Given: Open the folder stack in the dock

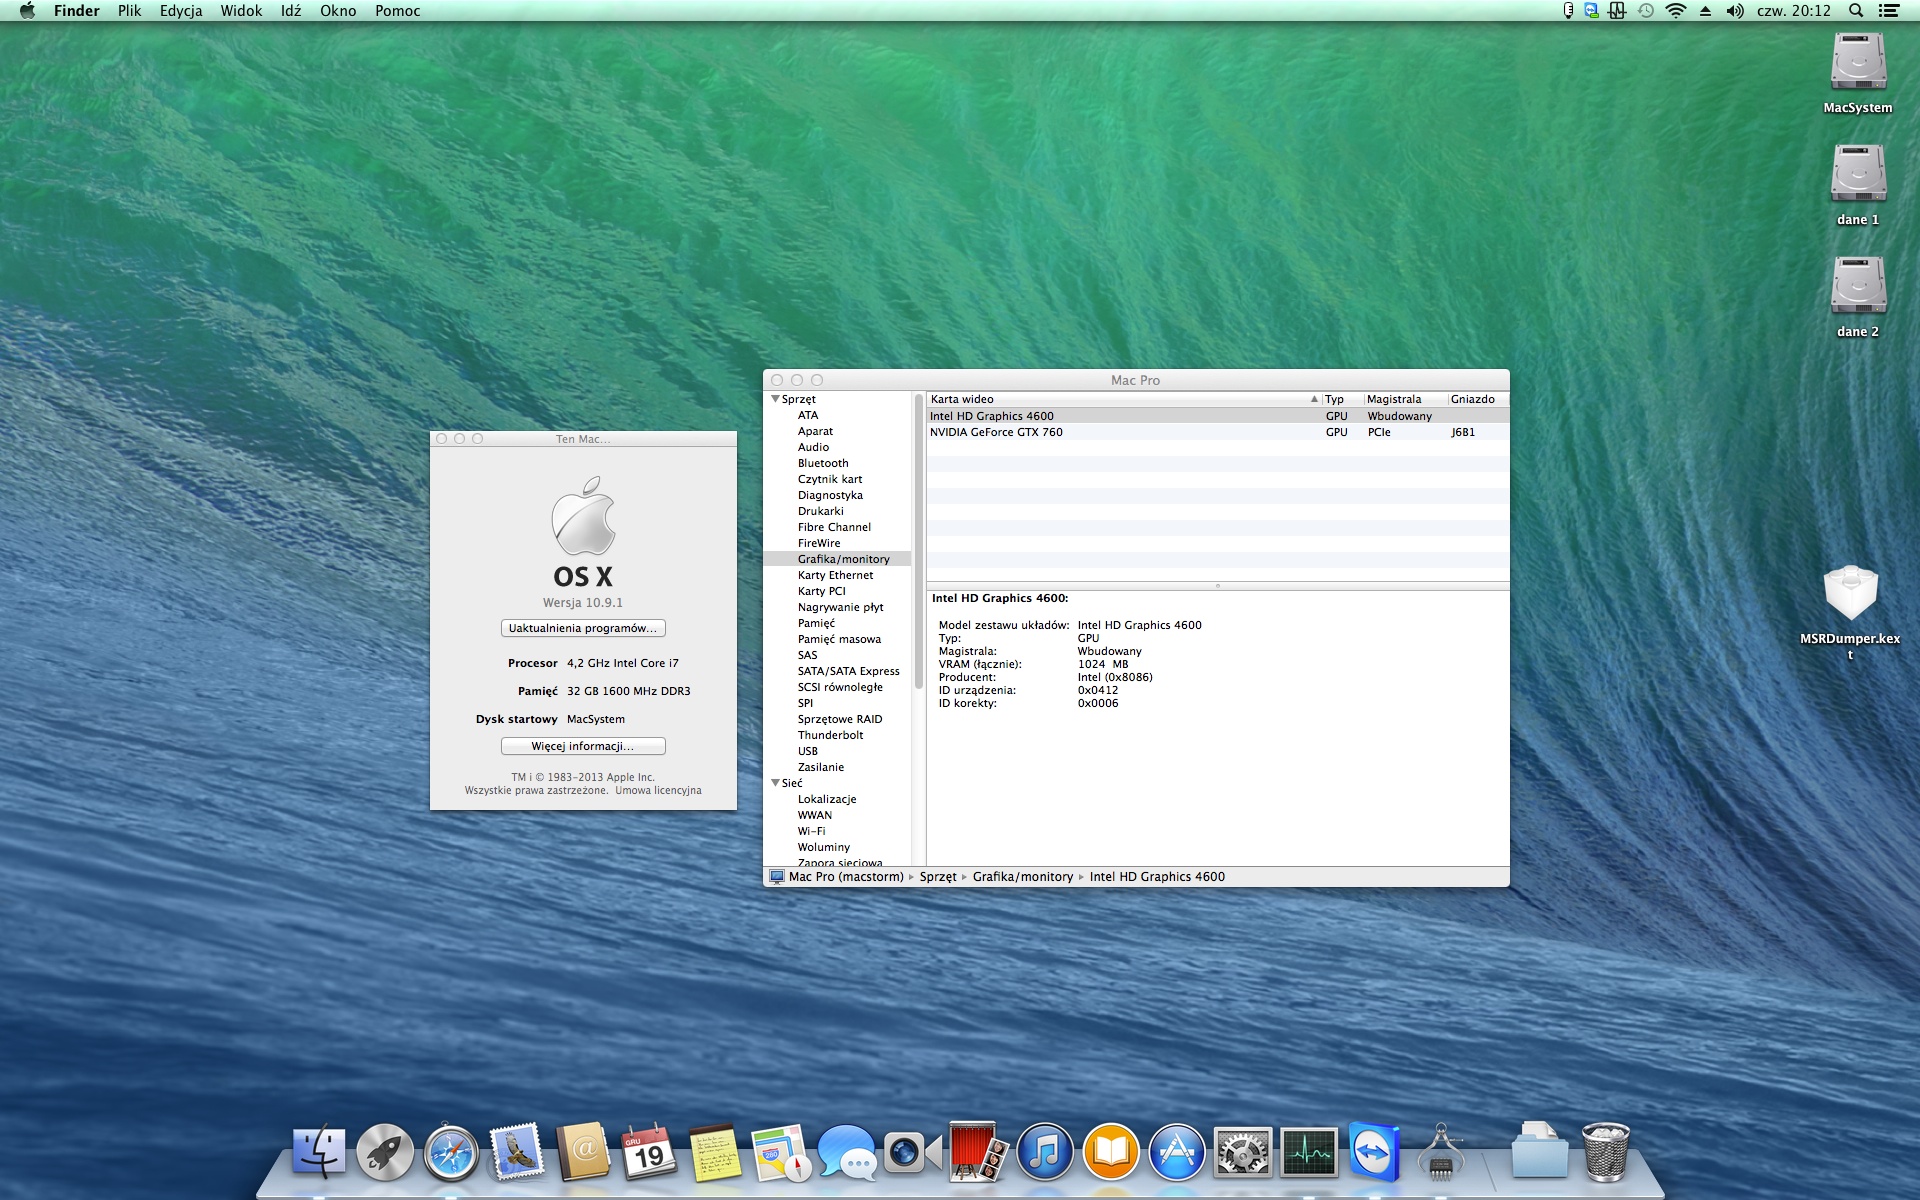Looking at the screenshot, I should 1539,1152.
